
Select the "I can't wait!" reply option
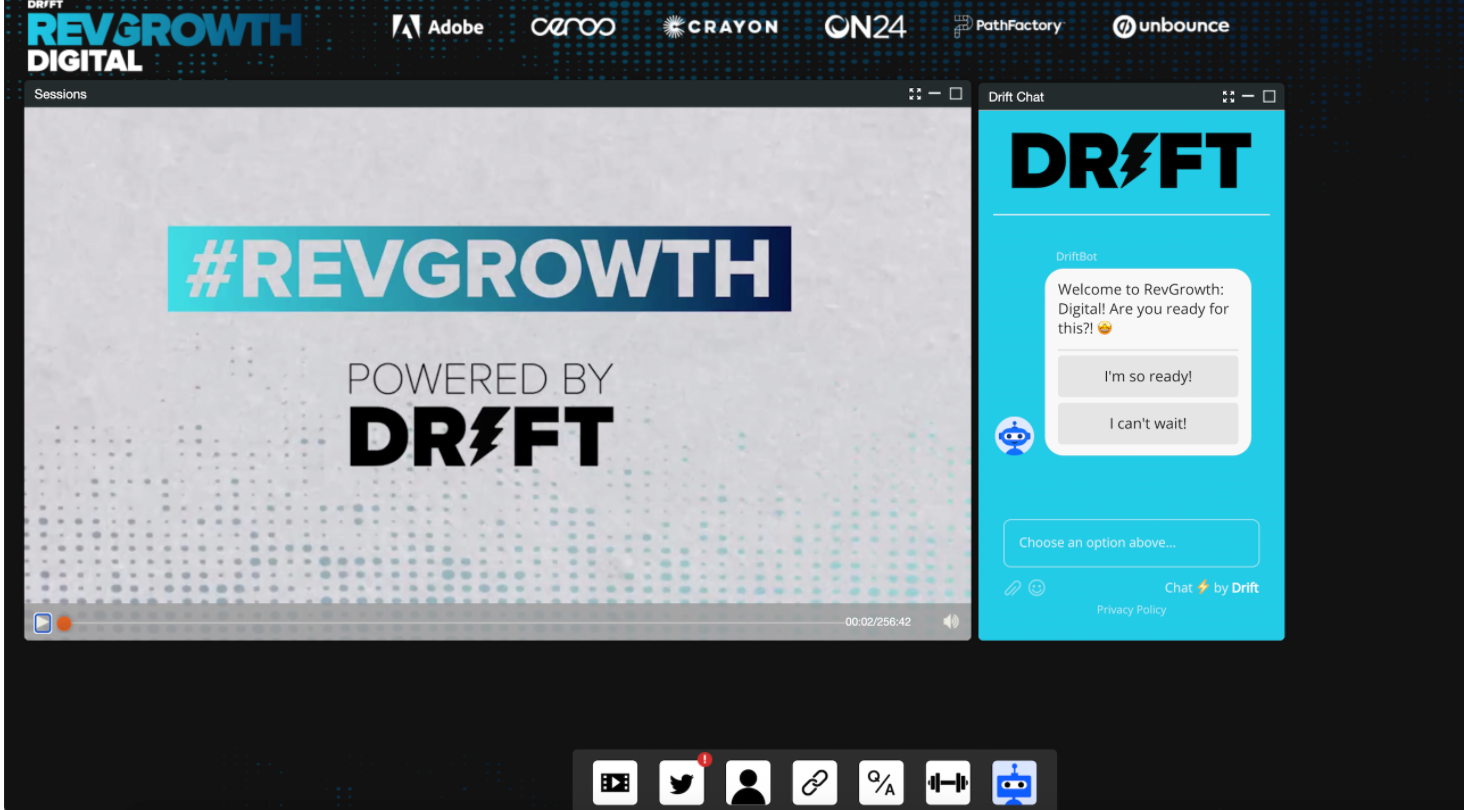[1147, 423]
